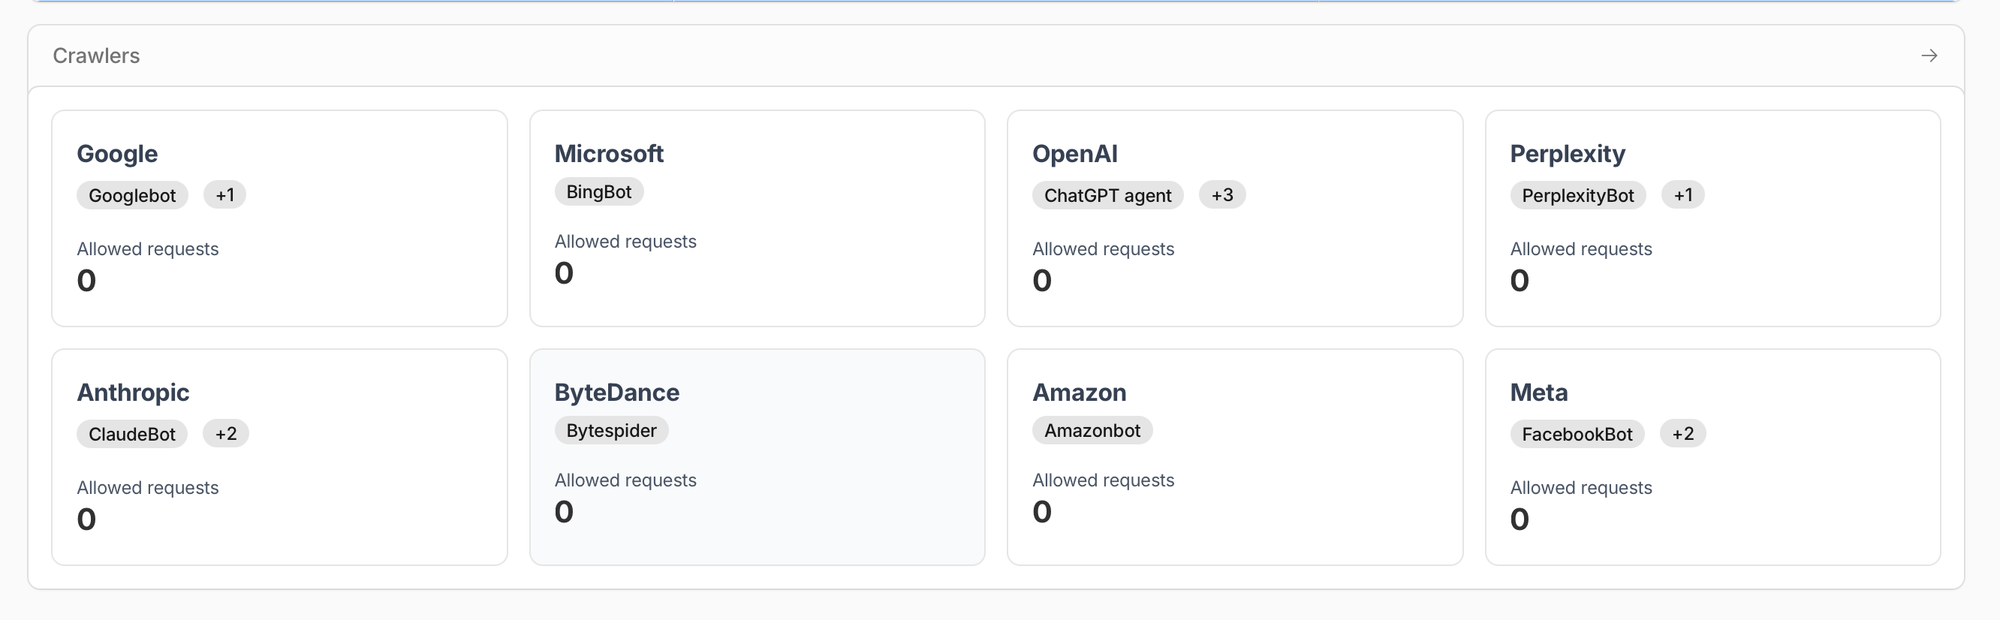
Task: Expand the +1 badge next to Googlebot
Action: click(224, 195)
